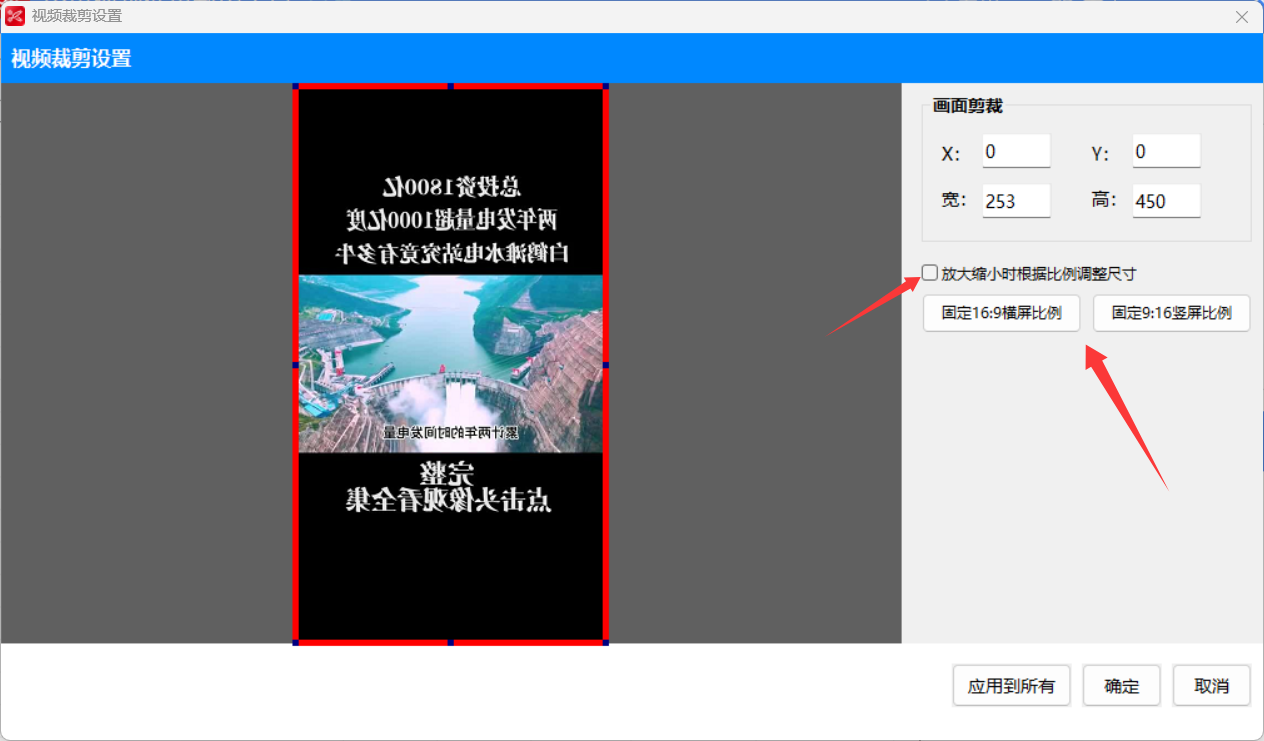The width and height of the screenshot is (1264, 741).
Task: Click the 高 height field showing 450
Action: coord(1166,200)
